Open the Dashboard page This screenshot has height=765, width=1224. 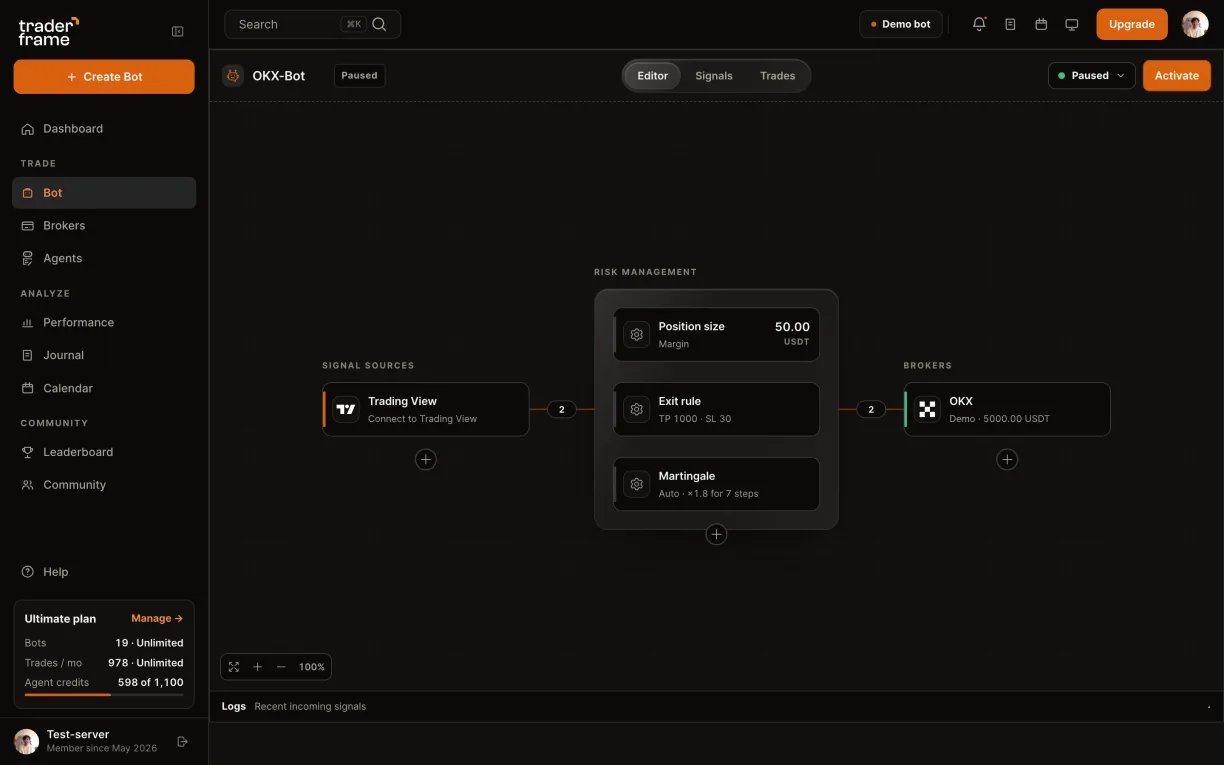104,128
